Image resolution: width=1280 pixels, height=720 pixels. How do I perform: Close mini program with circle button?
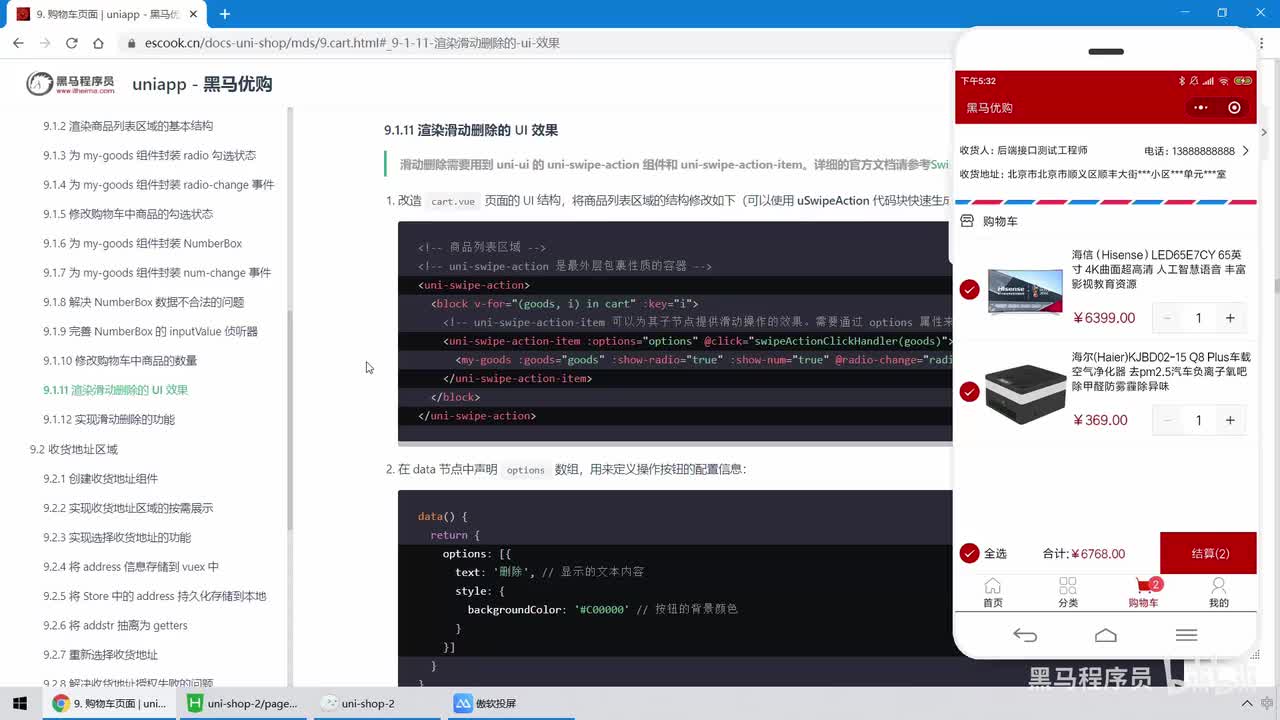click(x=1234, y=108)
